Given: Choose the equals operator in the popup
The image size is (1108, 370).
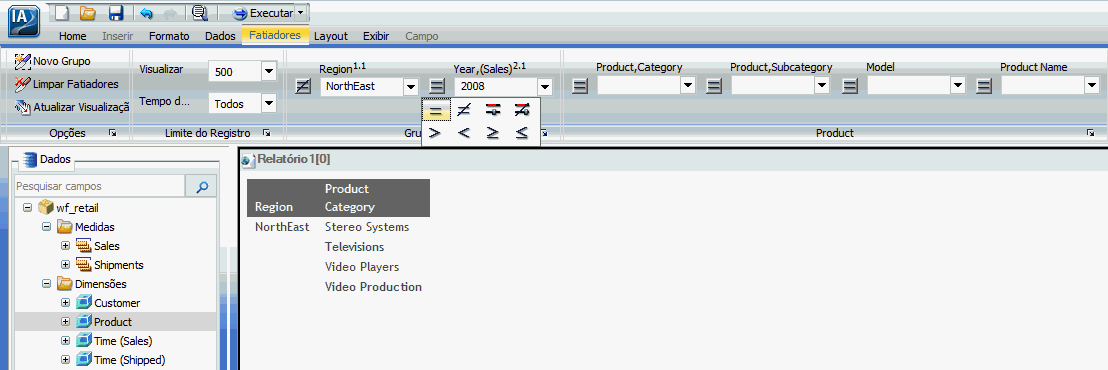Looking at the screenshot, I should click(x=436, y=110).
